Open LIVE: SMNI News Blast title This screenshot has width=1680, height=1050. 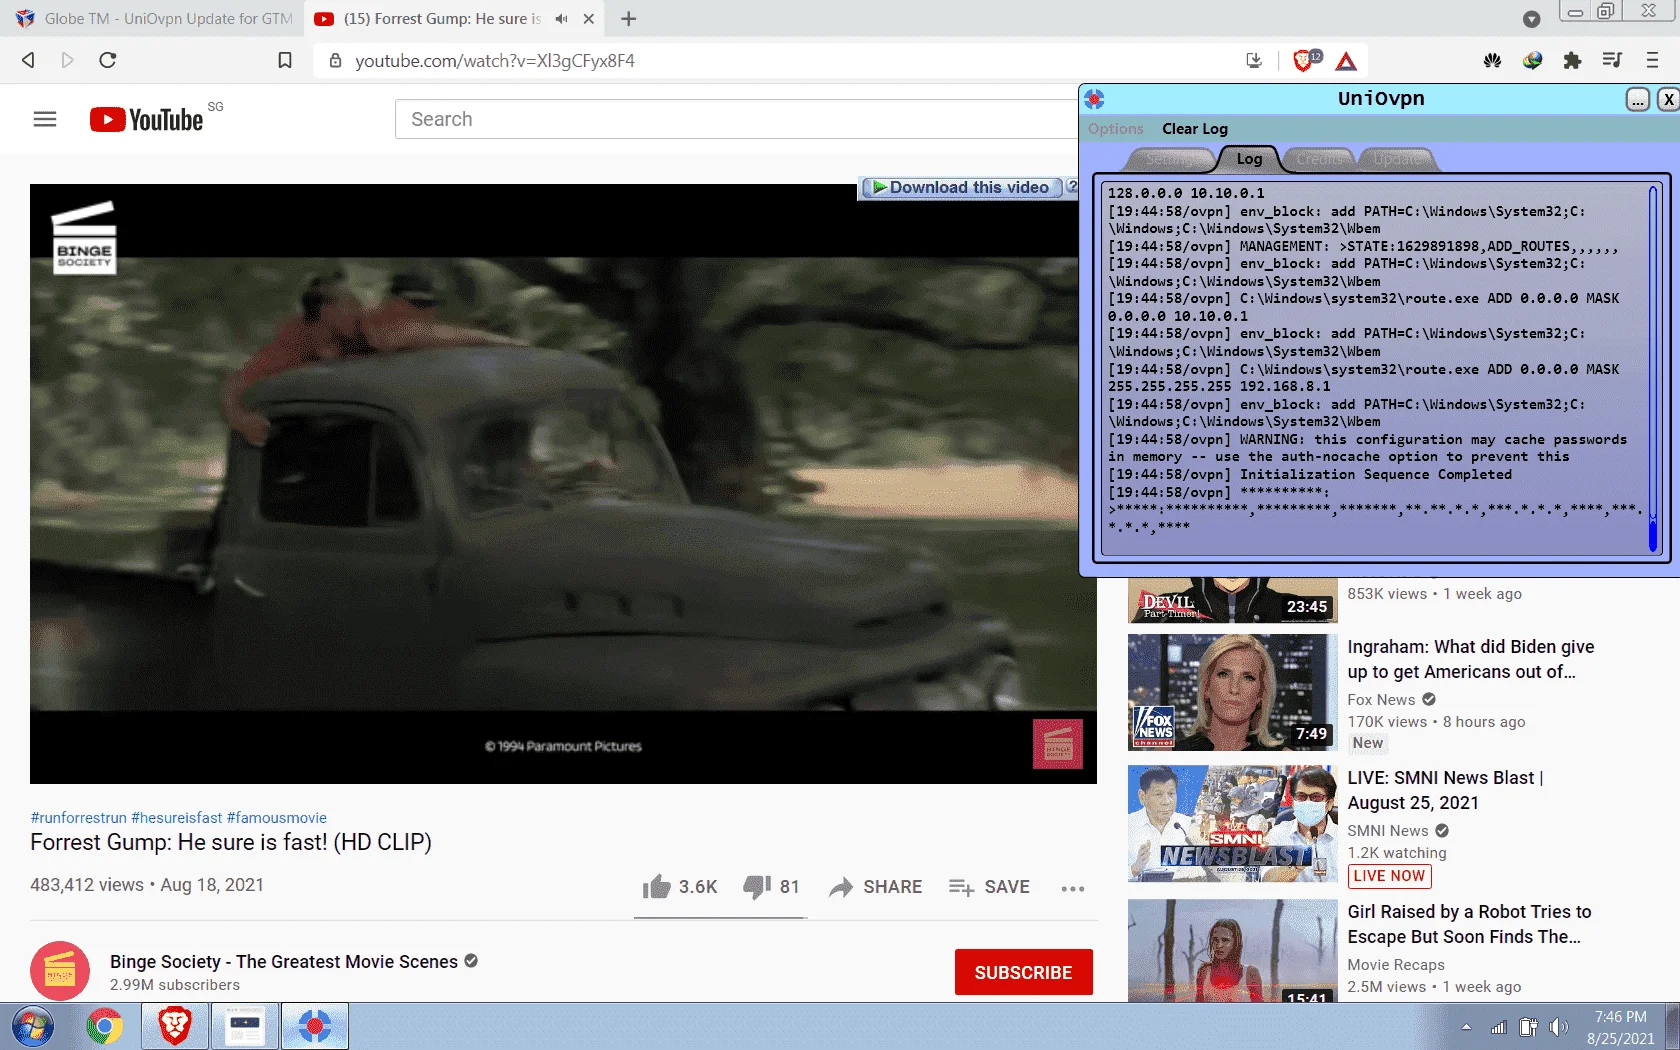(x=1445, y=790)
